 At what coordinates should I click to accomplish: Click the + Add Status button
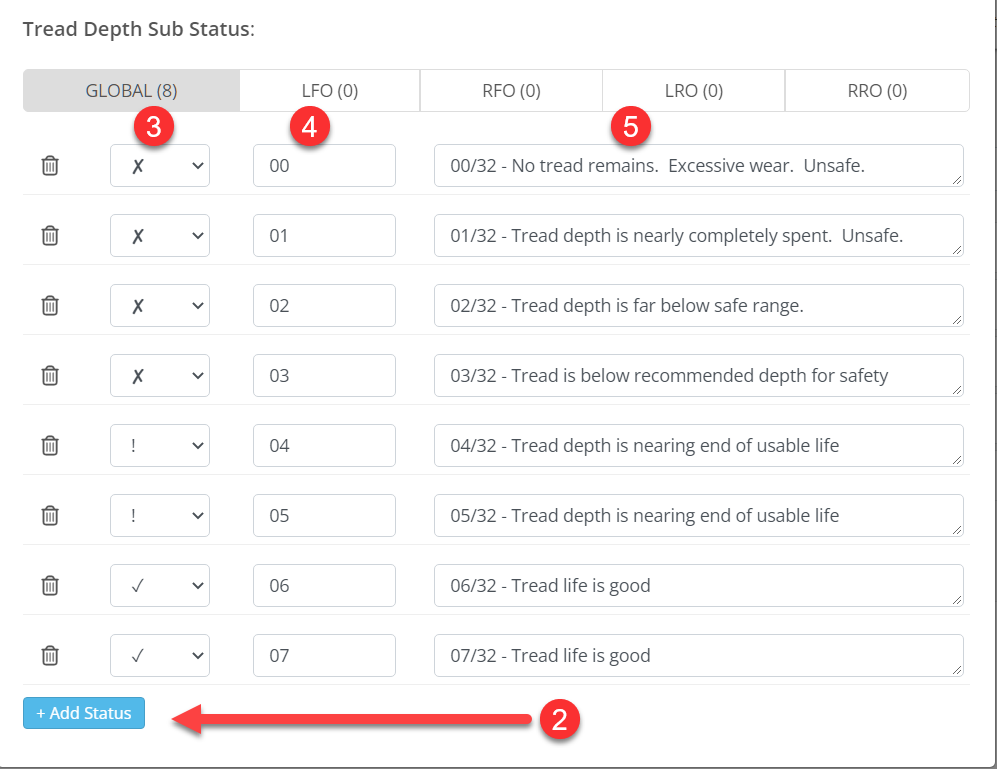[84, 713]
